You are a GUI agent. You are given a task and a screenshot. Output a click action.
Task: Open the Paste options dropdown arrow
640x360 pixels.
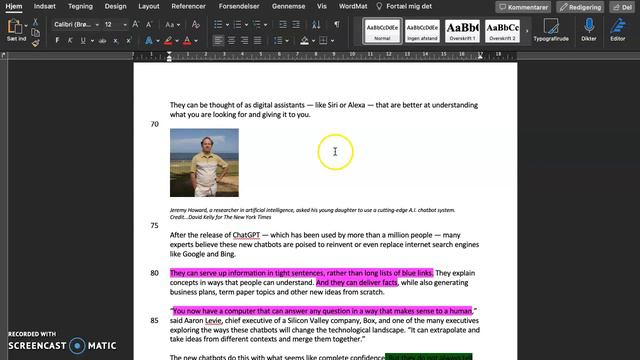click(x=26, y=25)
